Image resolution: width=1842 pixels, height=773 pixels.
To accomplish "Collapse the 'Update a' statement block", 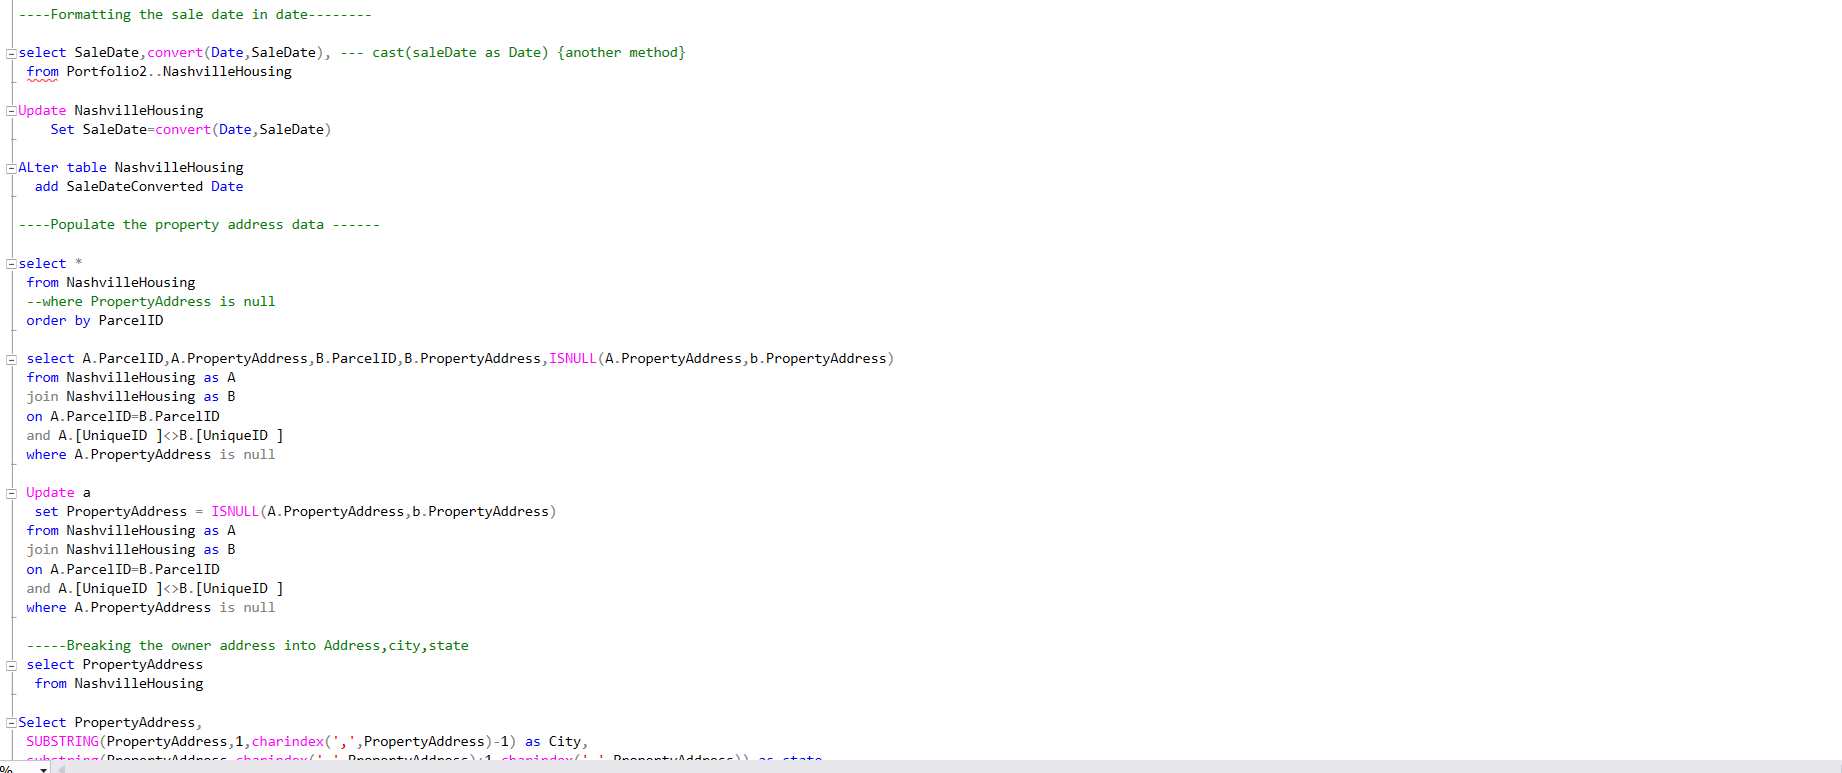I will pyautogui.click(x=11, y=493).
